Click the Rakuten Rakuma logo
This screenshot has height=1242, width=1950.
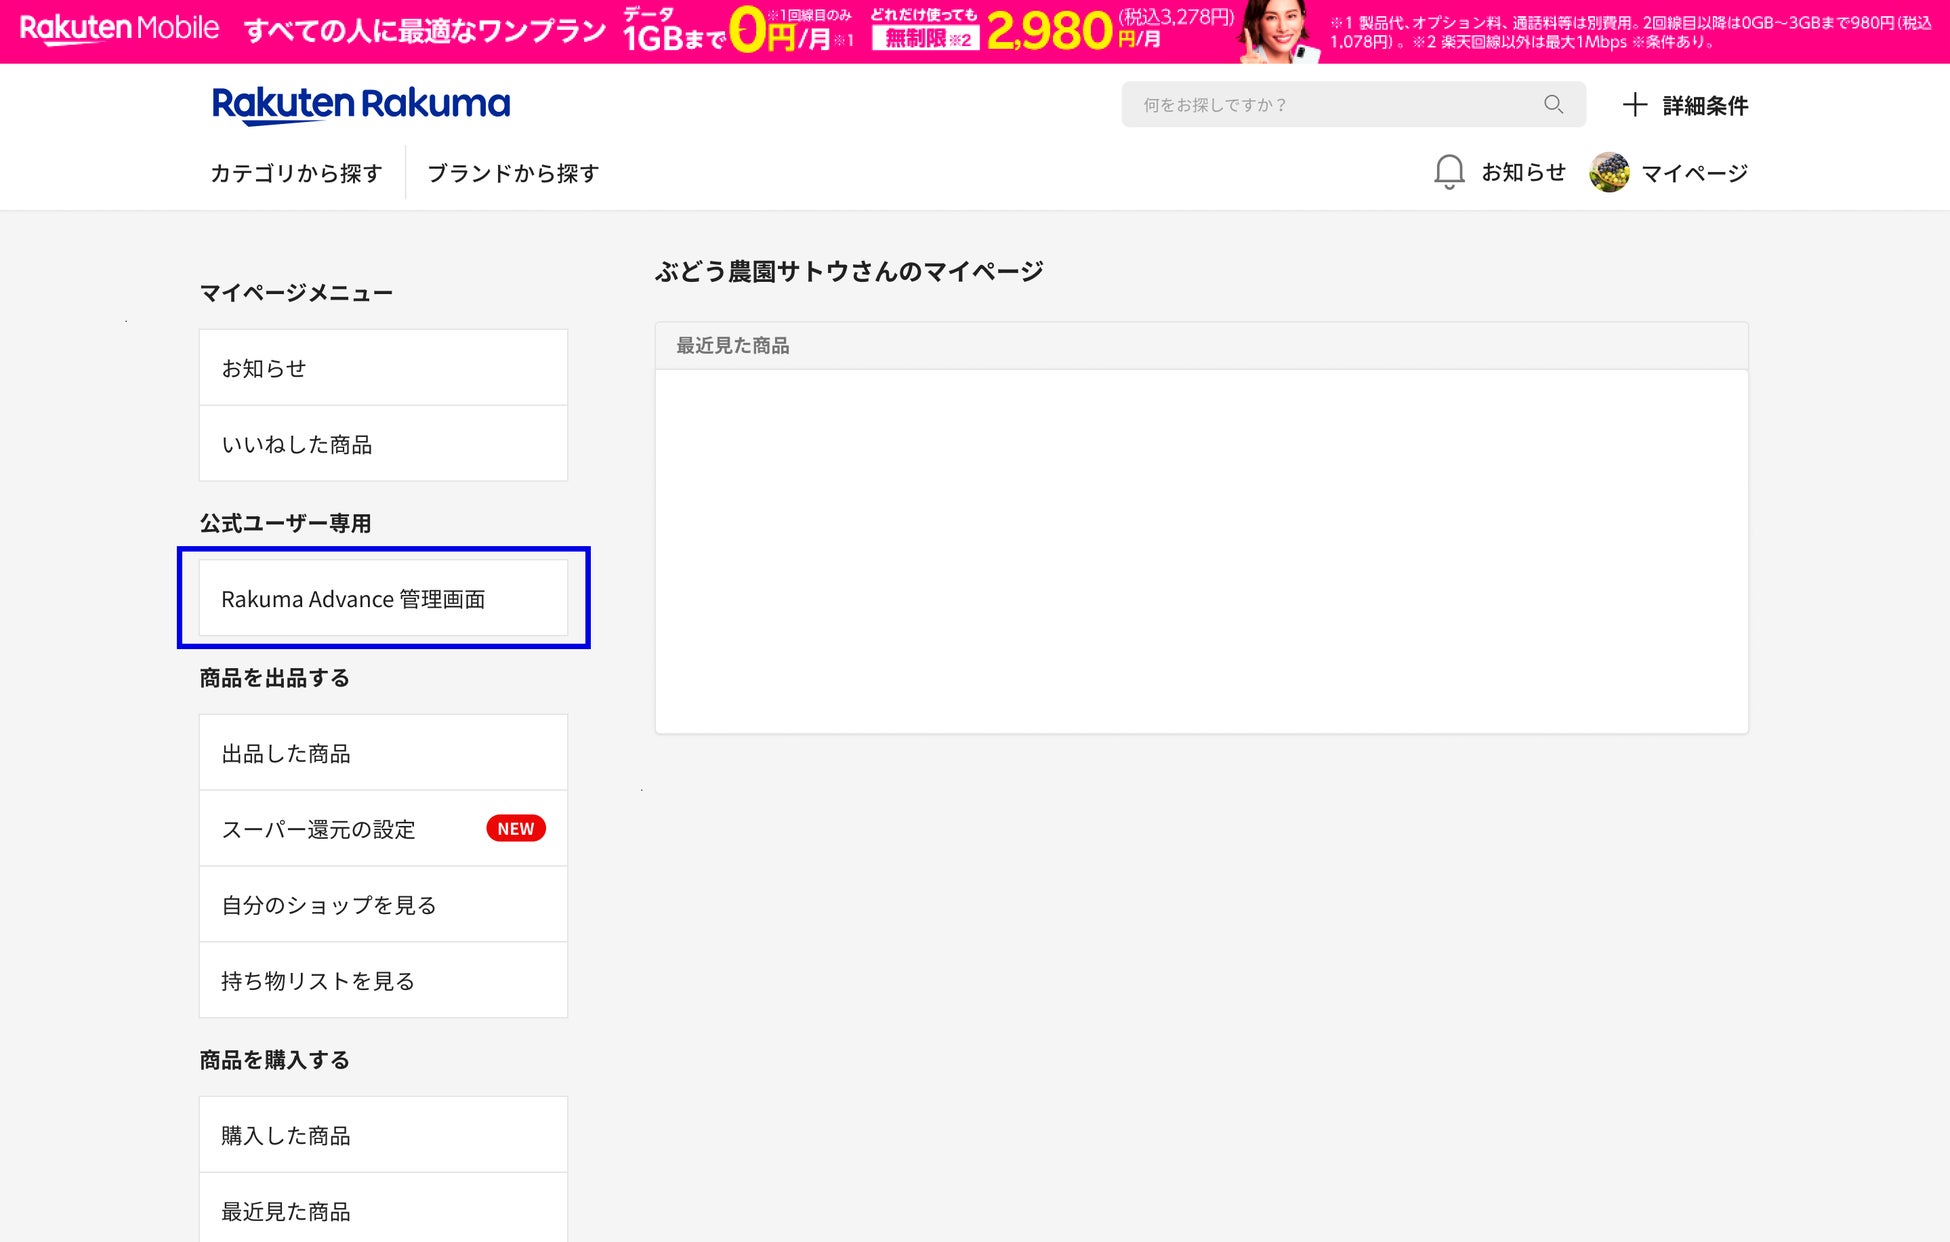(360, 104)
